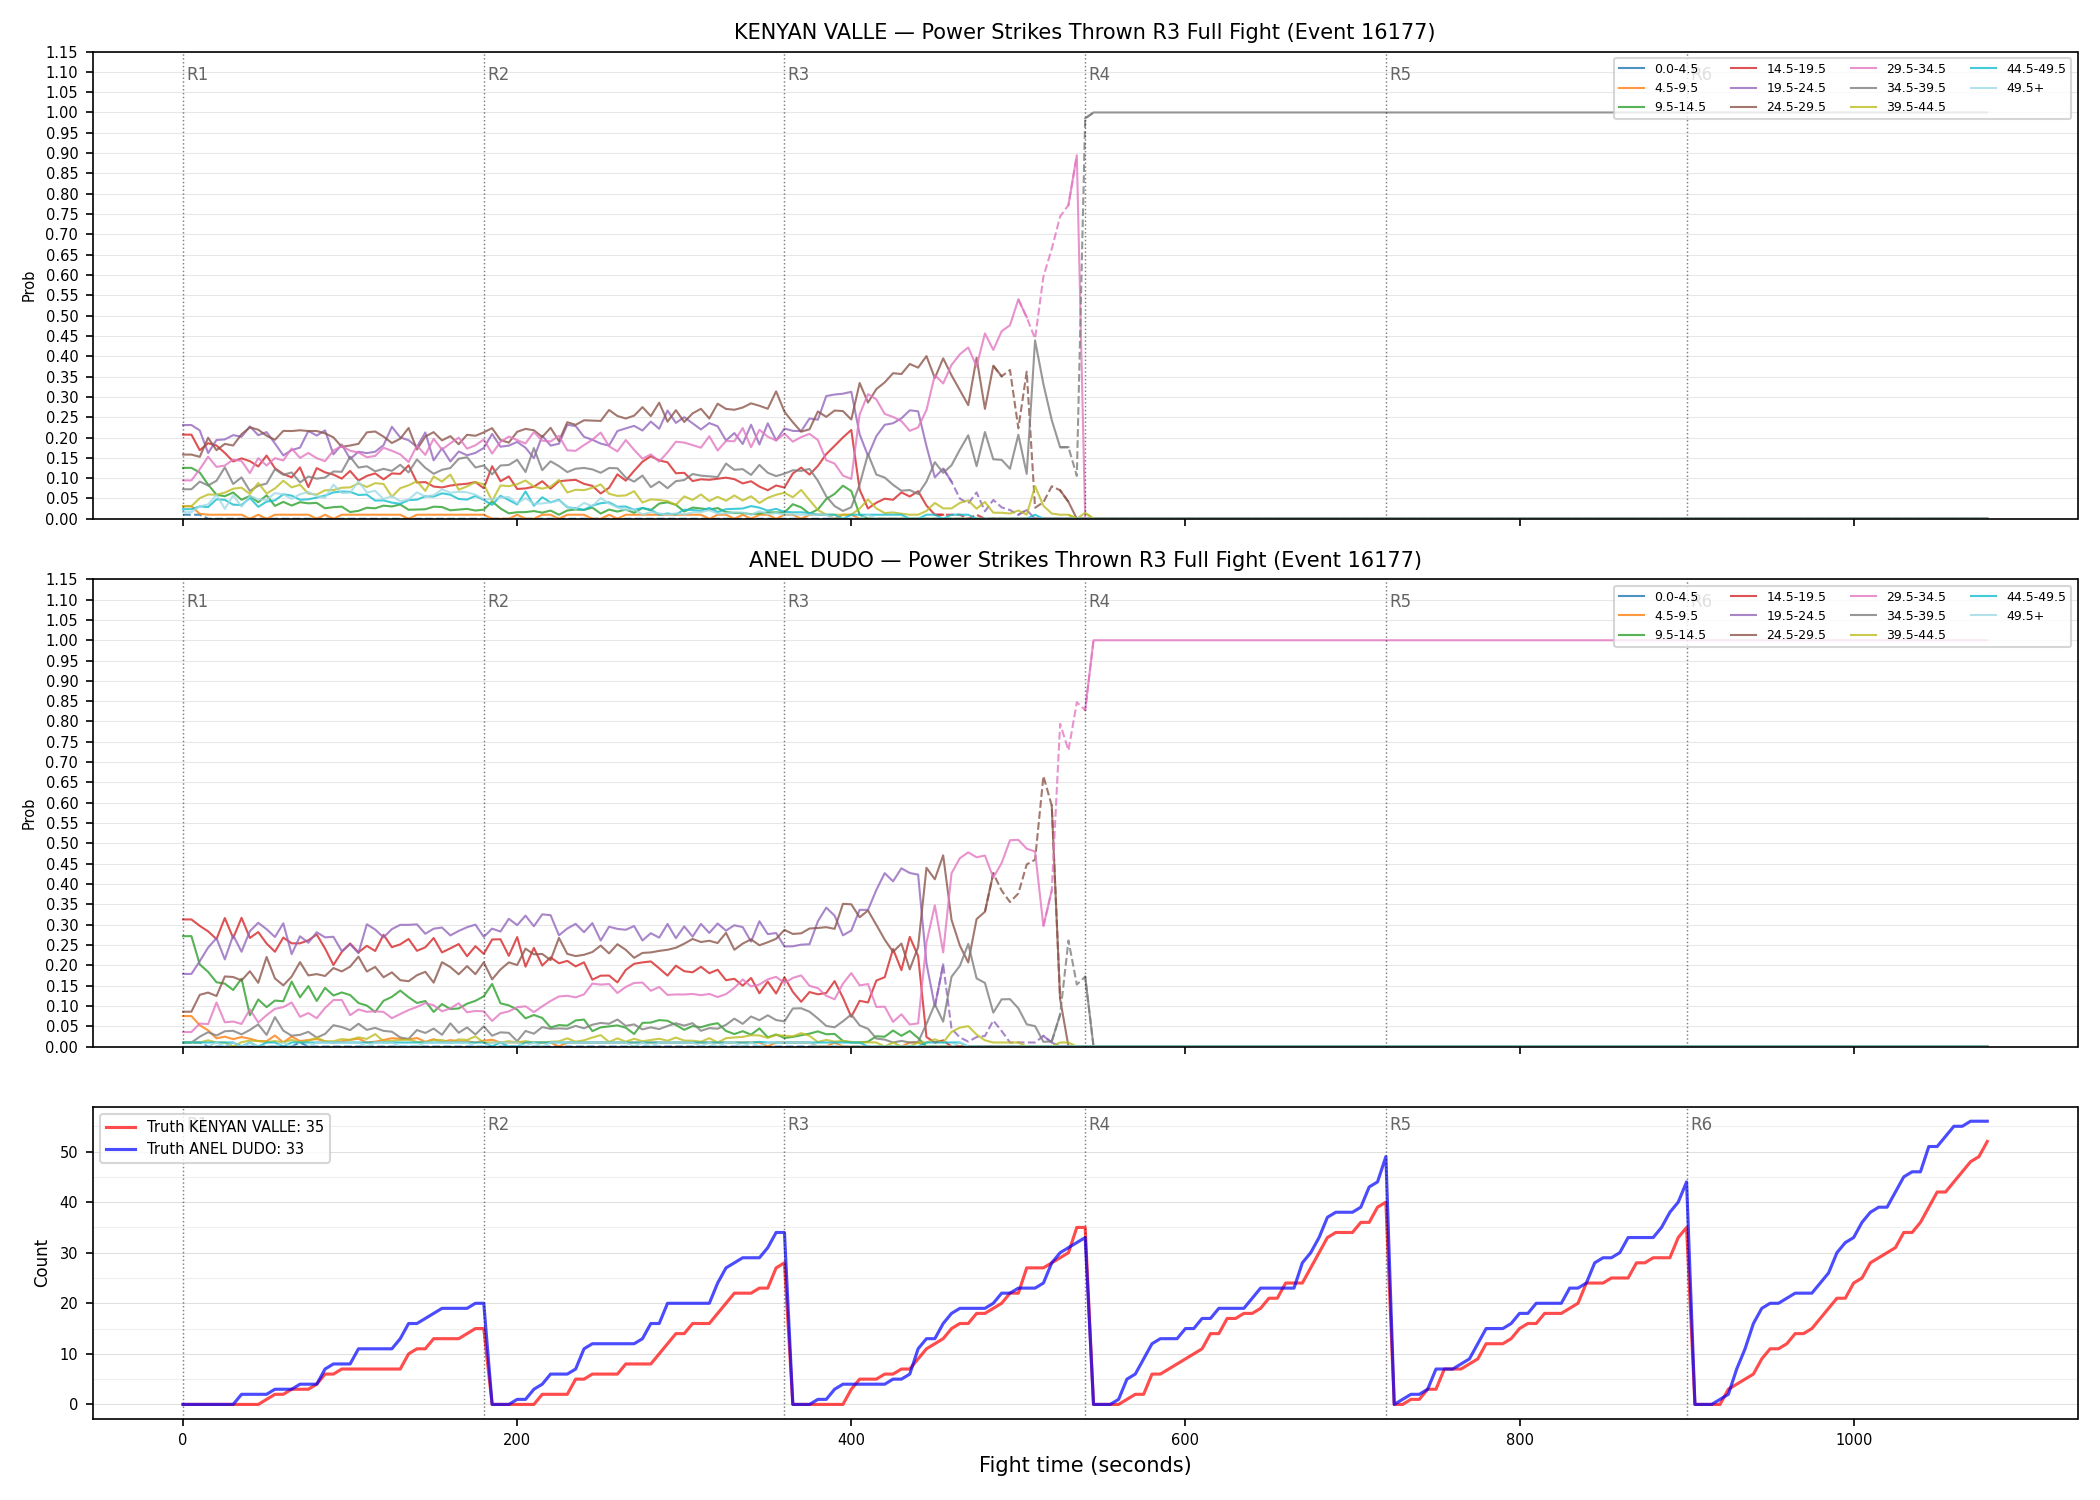
Task: Click the KENYAN VALLE chart title
Action: [1084, 32]
